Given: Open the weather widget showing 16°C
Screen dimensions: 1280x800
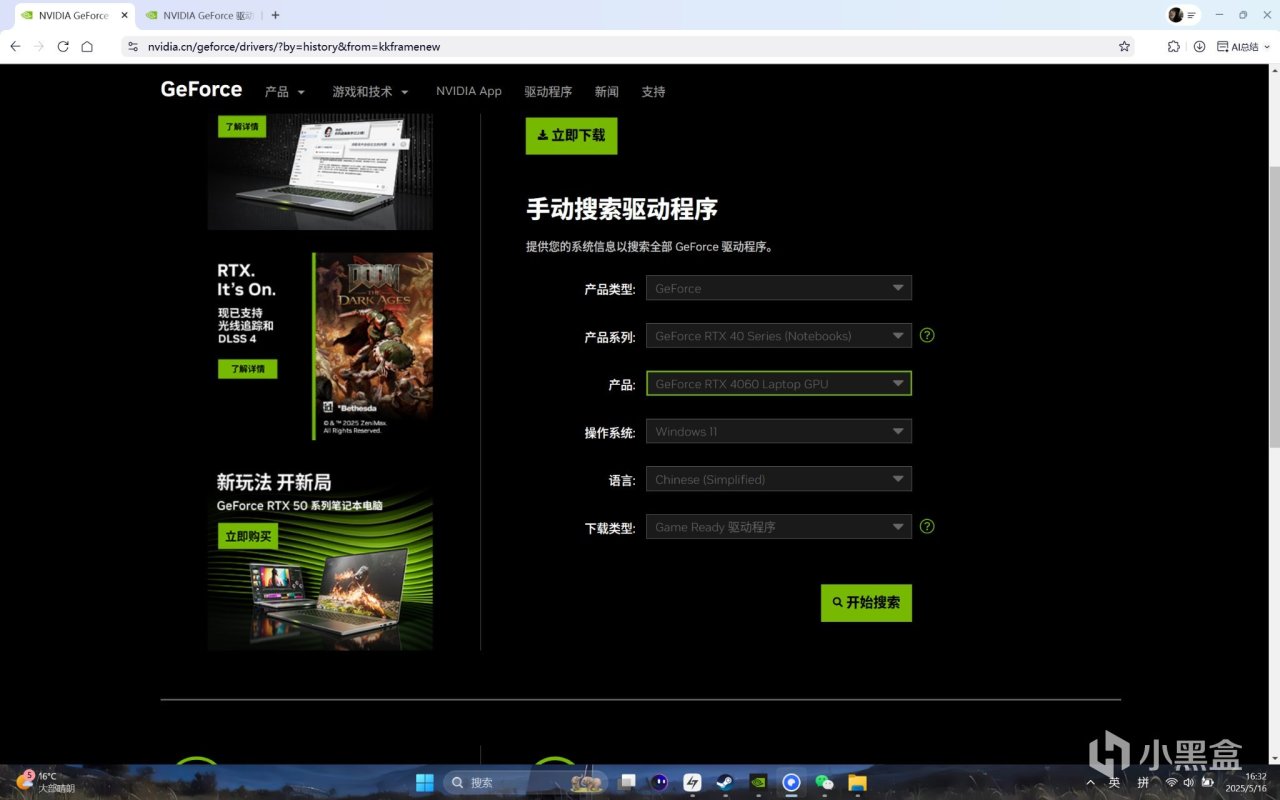Looking at the screenshot, I should (x=45, y=782).
